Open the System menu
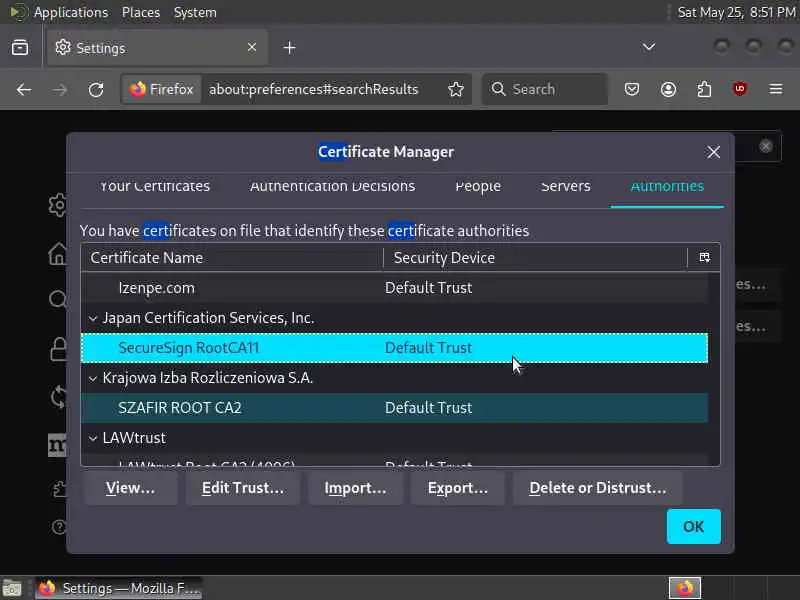The height and width of the screenshot is (600, 800). pyautogui.click(x=195, y=12)
